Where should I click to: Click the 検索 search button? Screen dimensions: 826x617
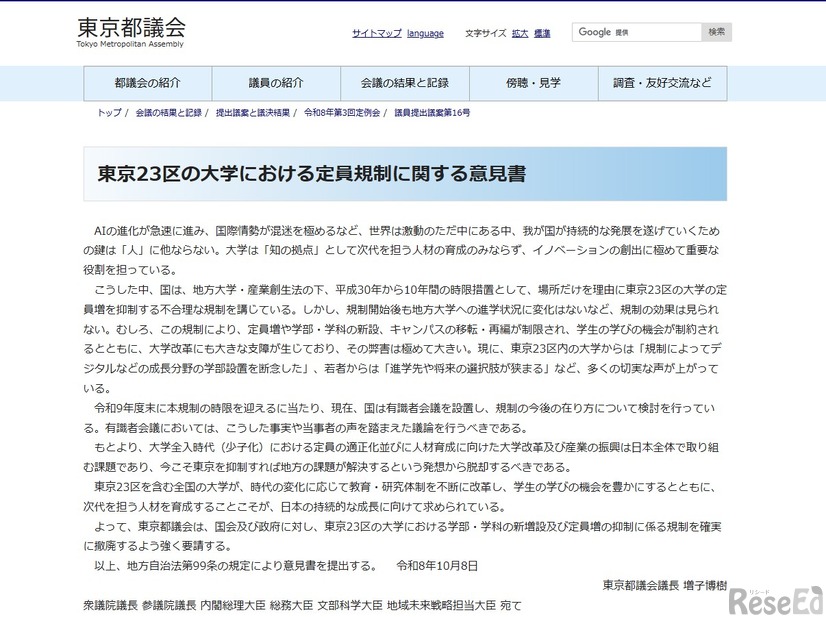pyautogui.click(x=716, y=32)
